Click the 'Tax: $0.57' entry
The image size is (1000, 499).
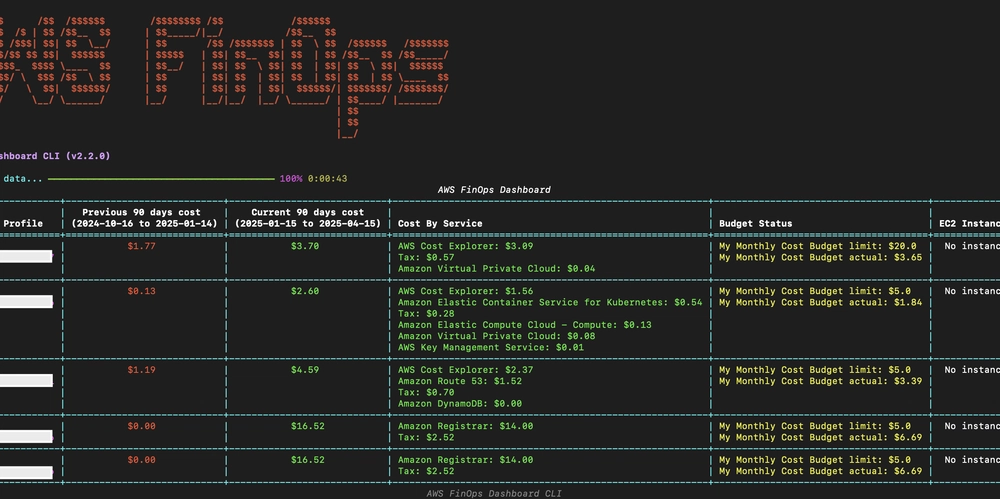pos(426,257)
